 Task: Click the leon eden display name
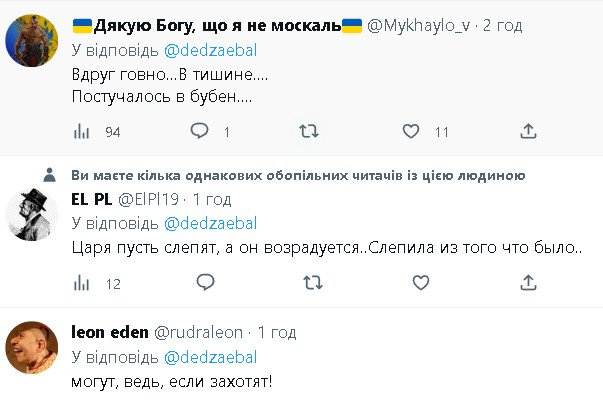point(108,332)
